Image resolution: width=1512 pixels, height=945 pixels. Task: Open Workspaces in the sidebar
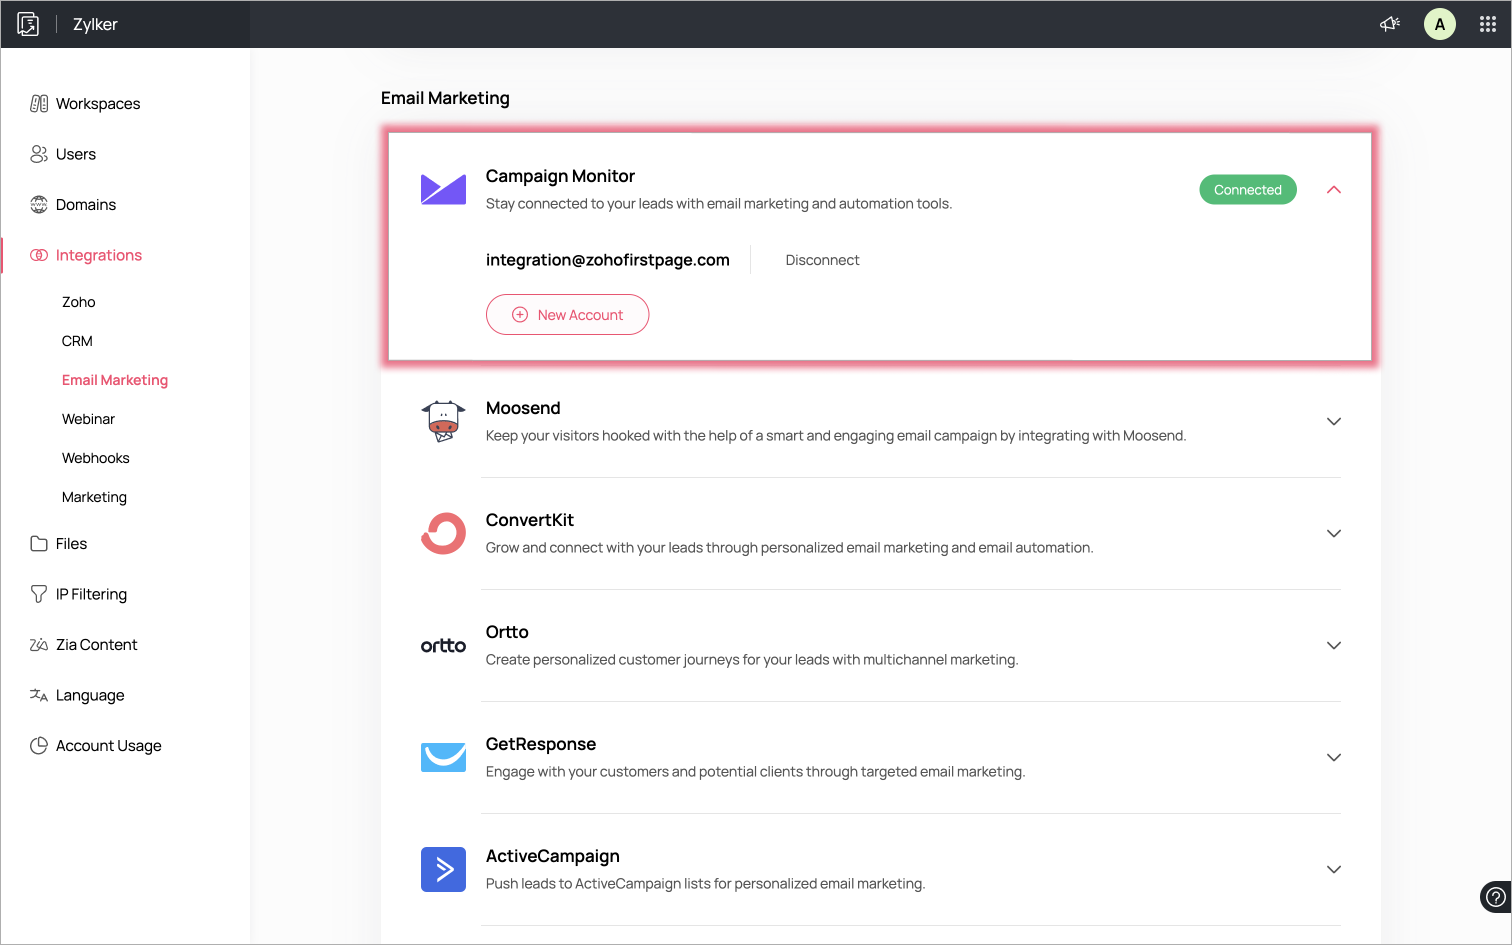tap(98, 104)
